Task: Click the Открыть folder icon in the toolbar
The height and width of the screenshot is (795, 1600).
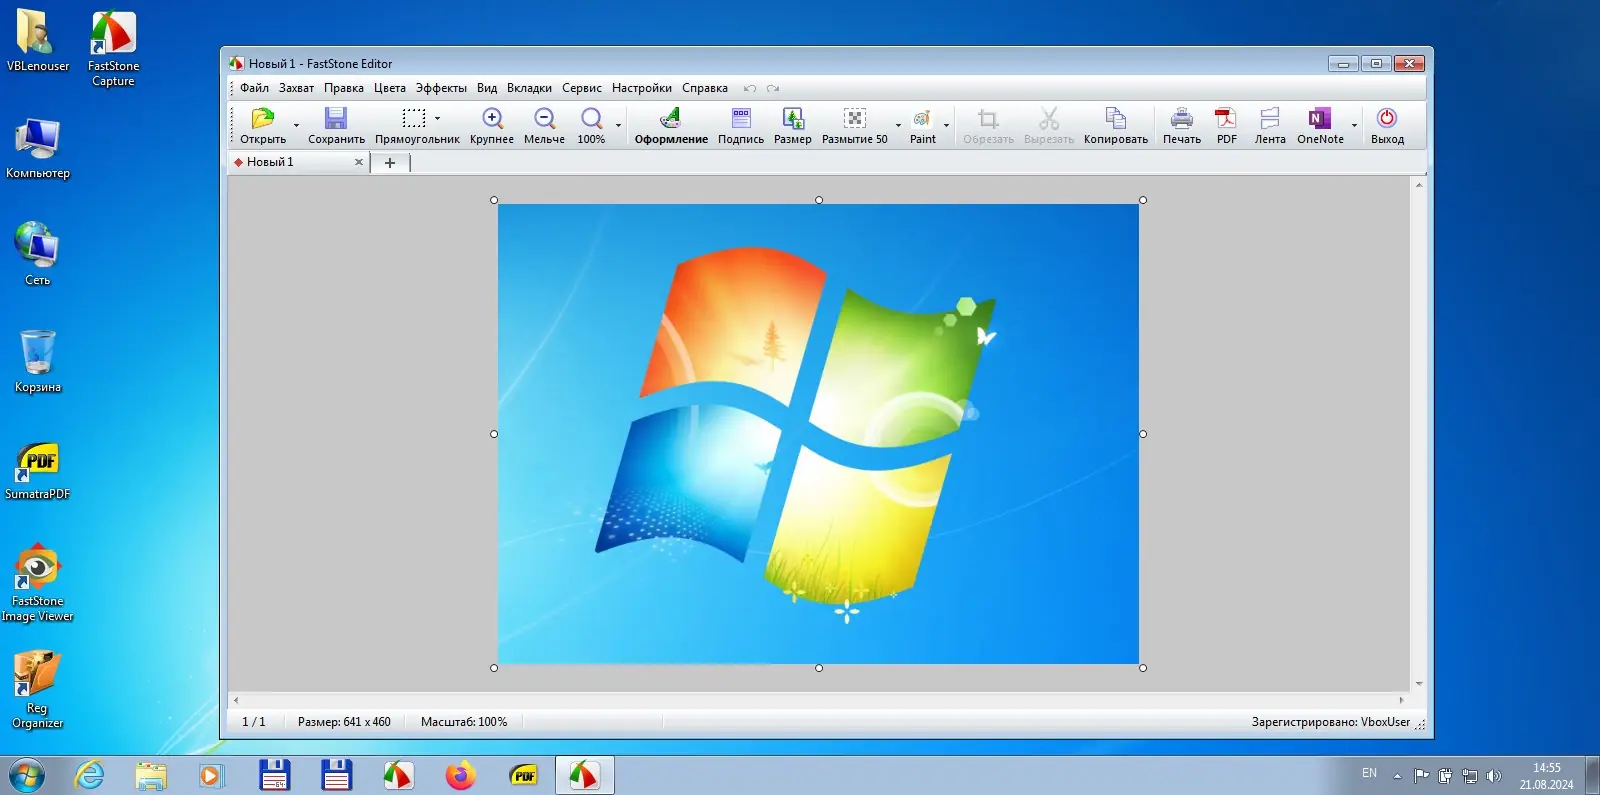Action: (x=262, y=119)
